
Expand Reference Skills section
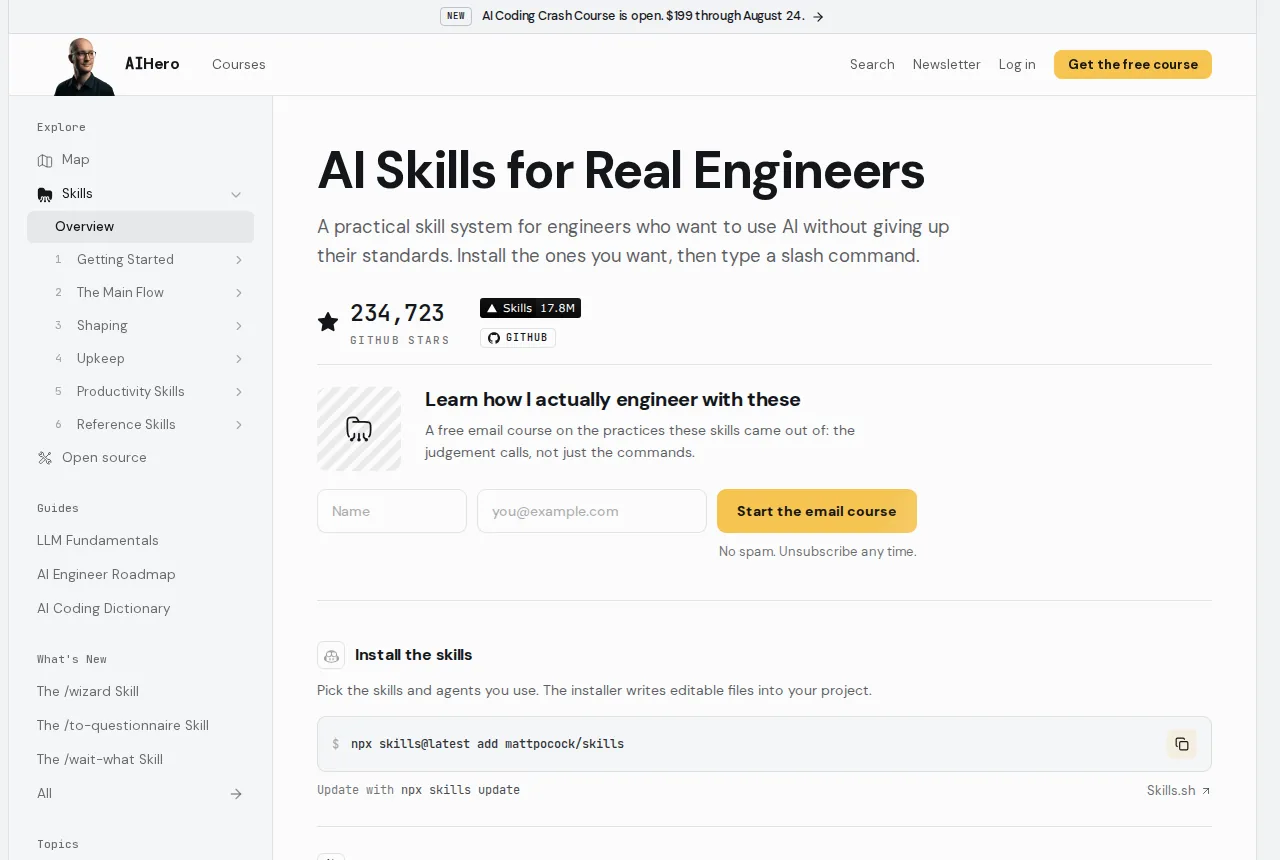(x=239, y=425)
